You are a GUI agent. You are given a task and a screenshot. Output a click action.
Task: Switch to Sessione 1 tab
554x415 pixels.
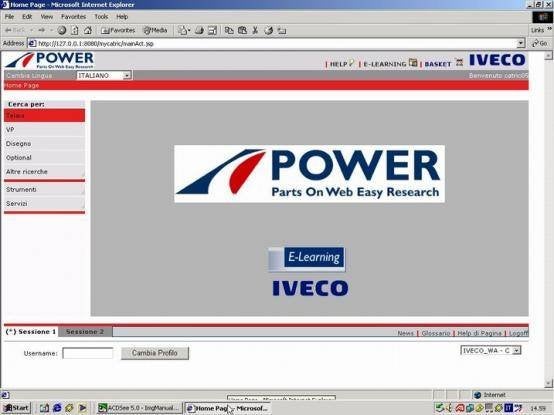(31, 332)
